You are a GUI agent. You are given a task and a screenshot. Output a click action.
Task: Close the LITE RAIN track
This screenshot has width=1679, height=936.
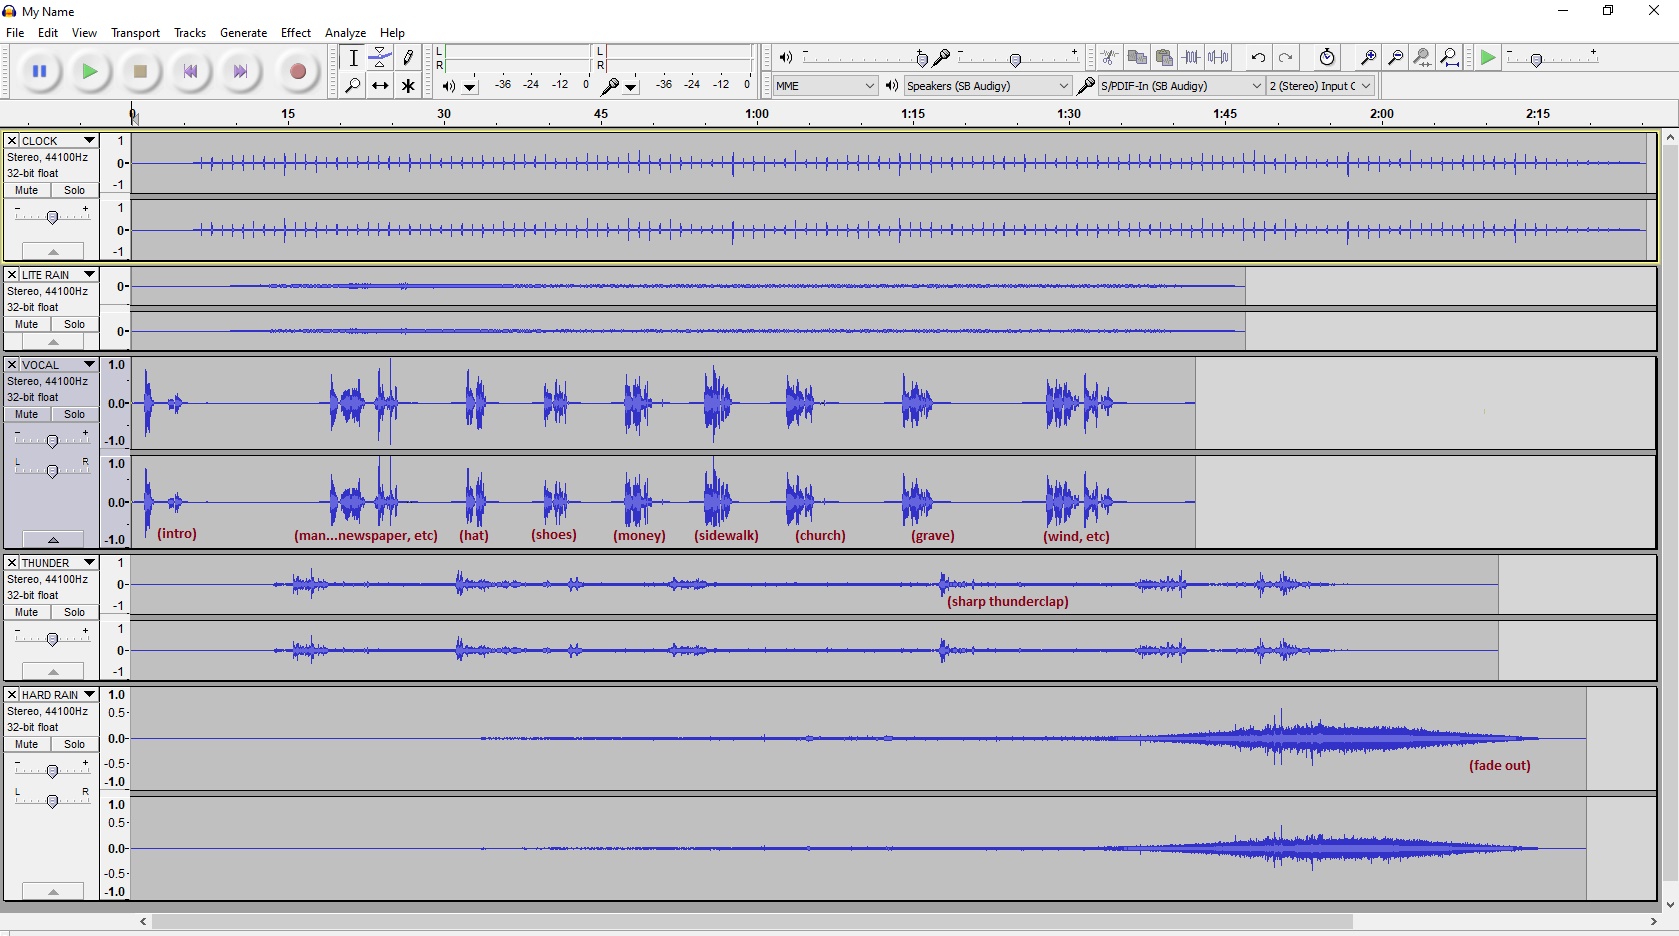tap(12, 275)
